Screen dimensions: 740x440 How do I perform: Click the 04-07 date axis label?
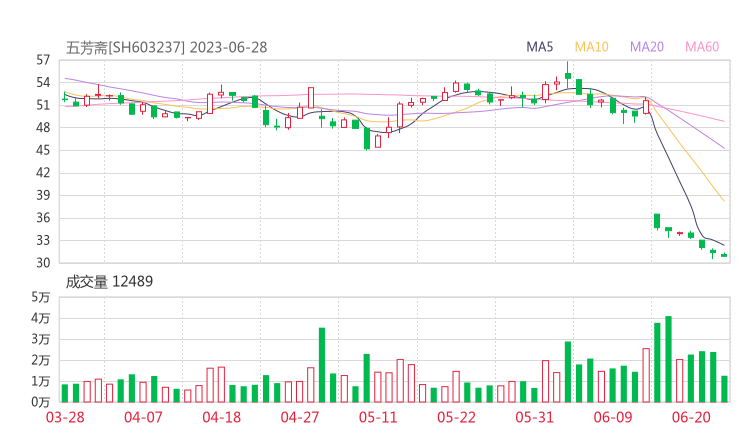(x=143, y=417)
